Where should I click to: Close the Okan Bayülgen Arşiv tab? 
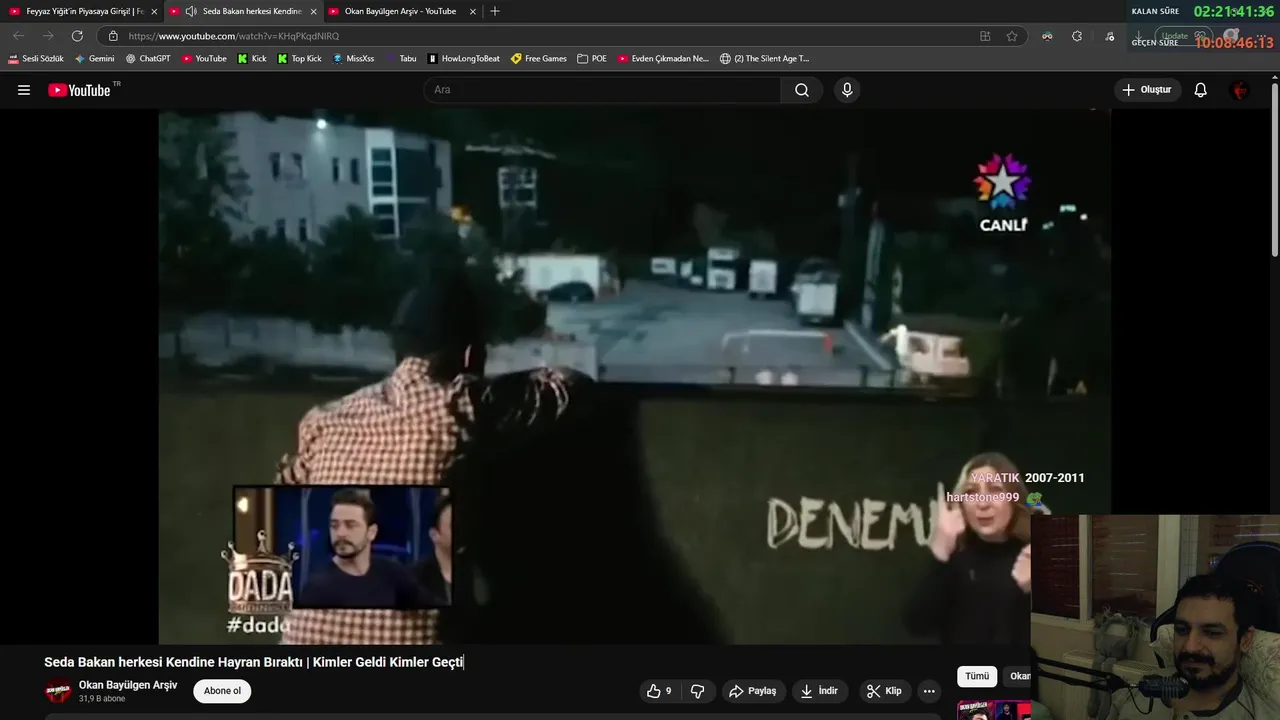[x=472, y=11]
